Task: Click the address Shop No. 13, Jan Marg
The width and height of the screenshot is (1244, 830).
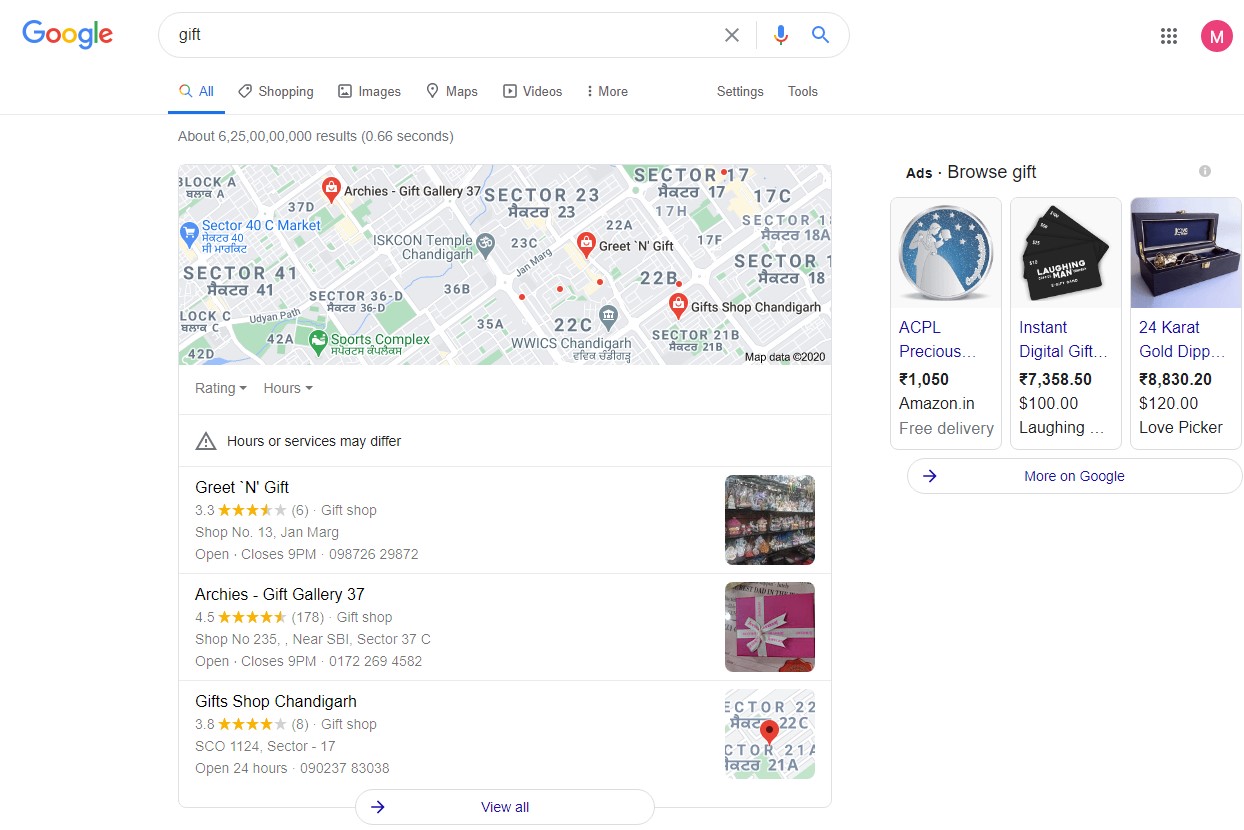Action: pyautogui.click(x=267, y=532)
